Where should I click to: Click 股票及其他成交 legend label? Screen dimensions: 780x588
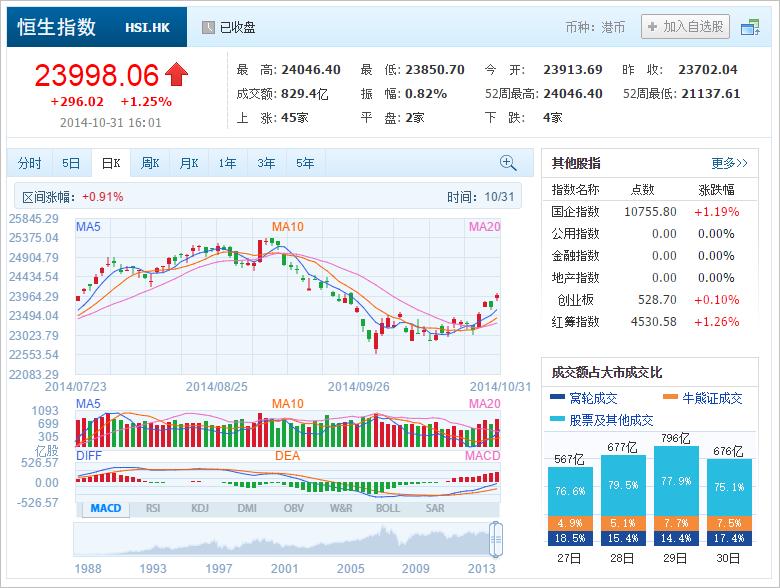pos(611,420)
